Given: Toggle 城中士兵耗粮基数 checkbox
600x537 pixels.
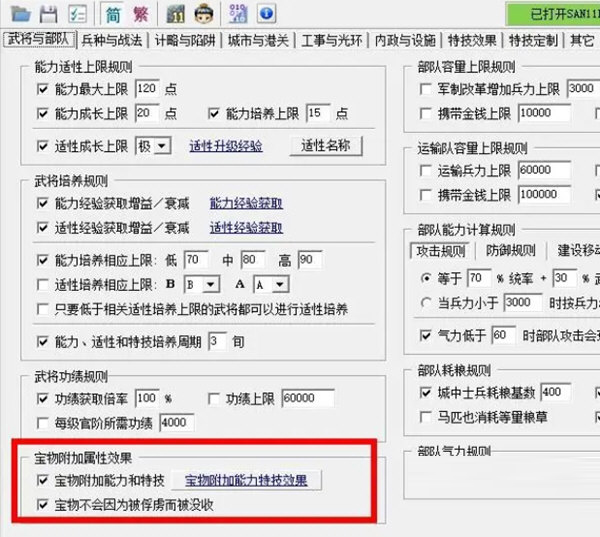Looking at the screenshot, I should pyautogui.click(x=426, y=392).
